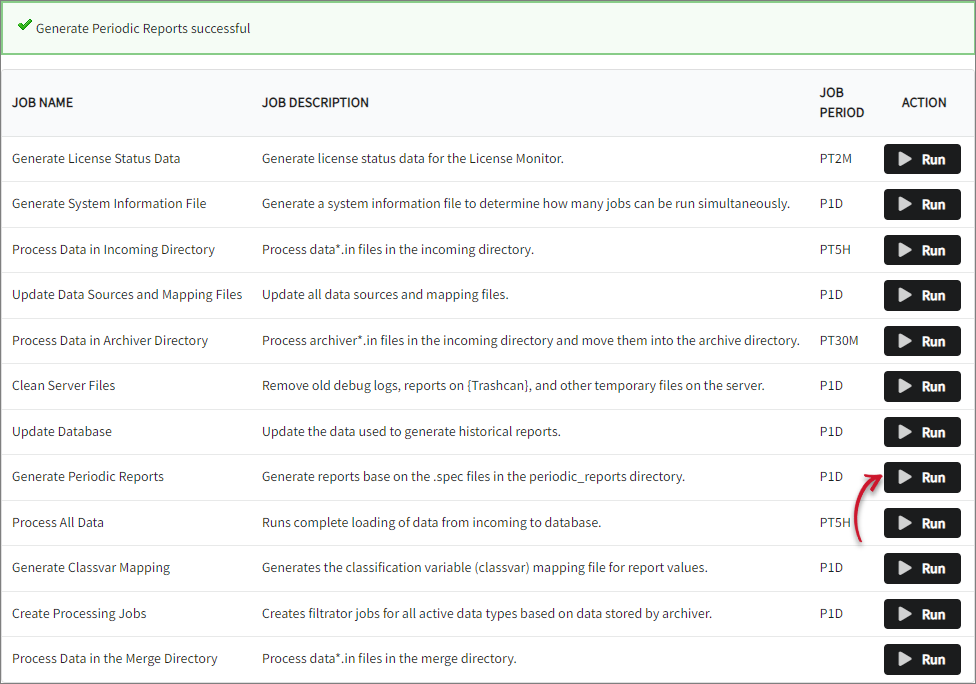976x684 pixels.
Task: Select the JOB DESCRIPTION column header
Action: click(314, 102)
